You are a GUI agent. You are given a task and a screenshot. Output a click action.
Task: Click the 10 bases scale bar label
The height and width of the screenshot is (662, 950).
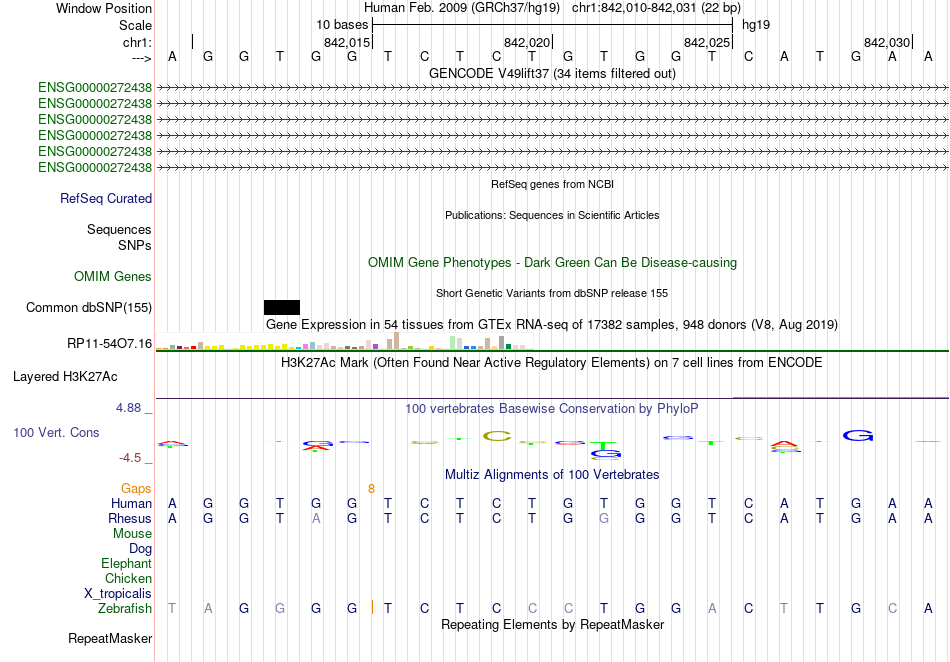(x=342, y=25)
